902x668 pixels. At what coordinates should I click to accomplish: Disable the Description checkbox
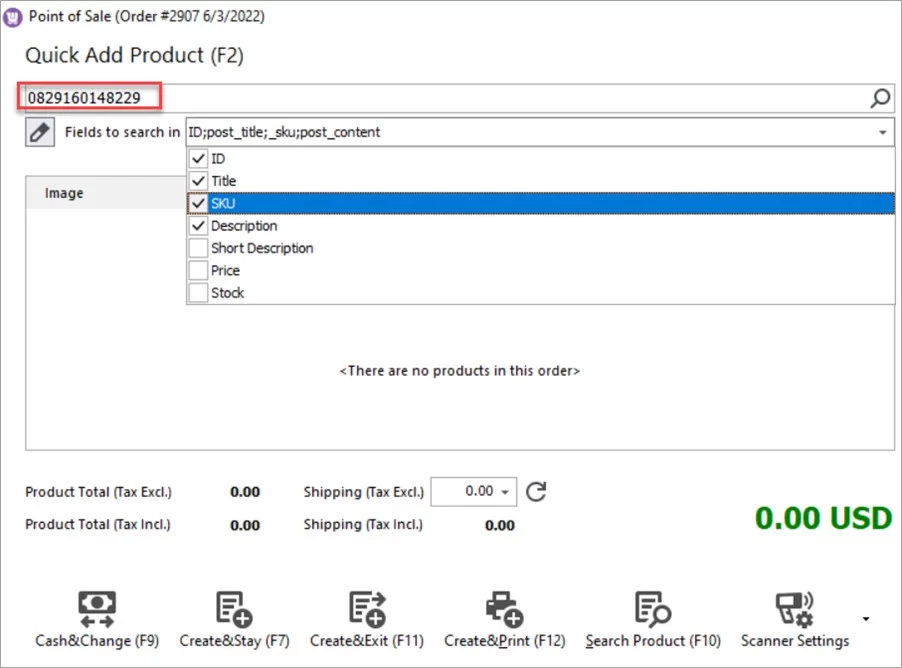click(199, 226)
